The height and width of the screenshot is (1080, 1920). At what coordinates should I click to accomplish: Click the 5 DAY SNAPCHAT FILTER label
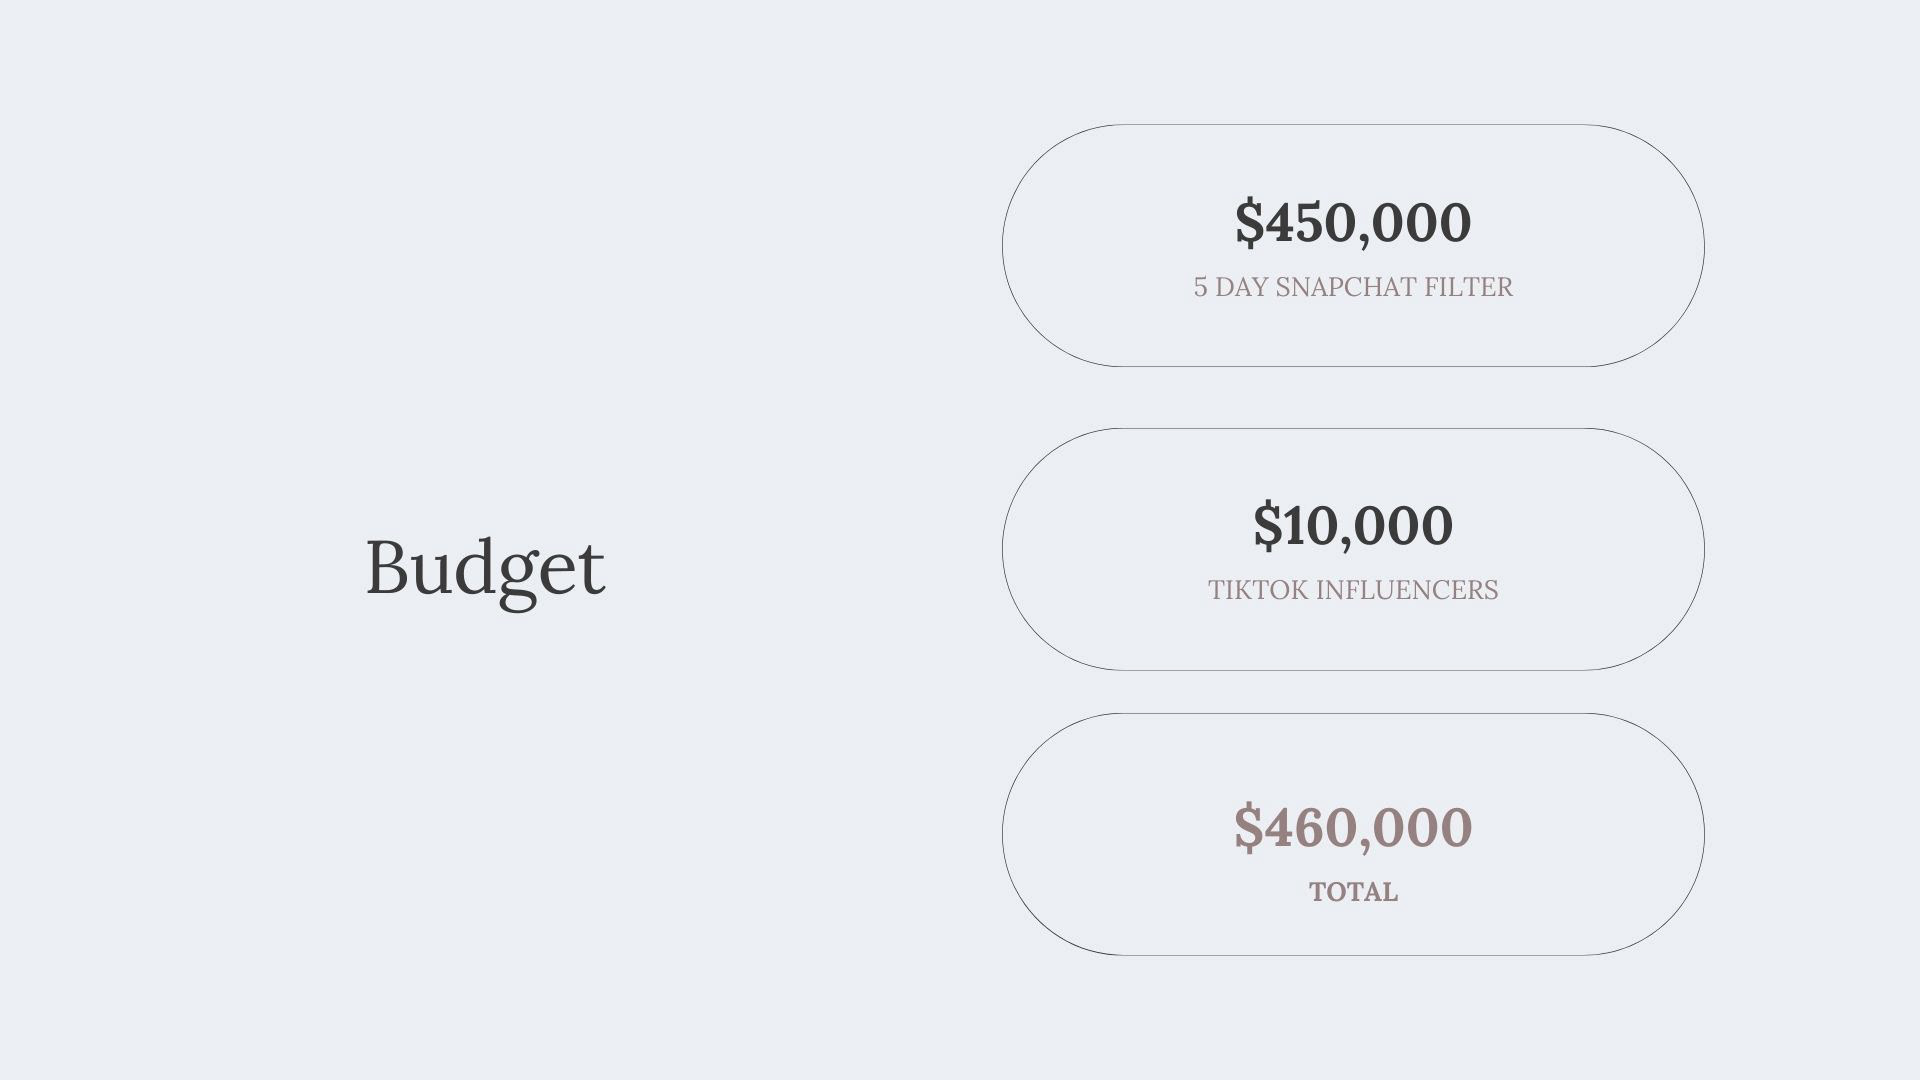[x=1353, y=287]
